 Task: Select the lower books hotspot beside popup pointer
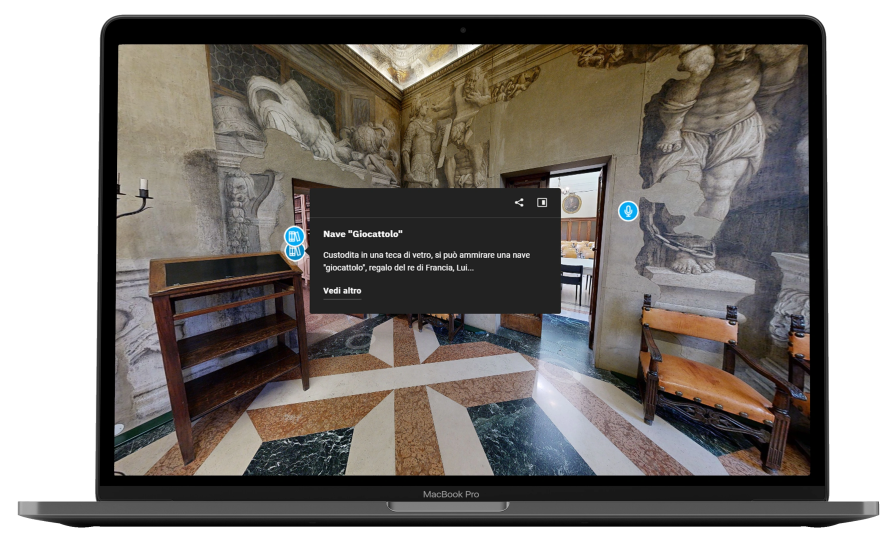point(294,251)
